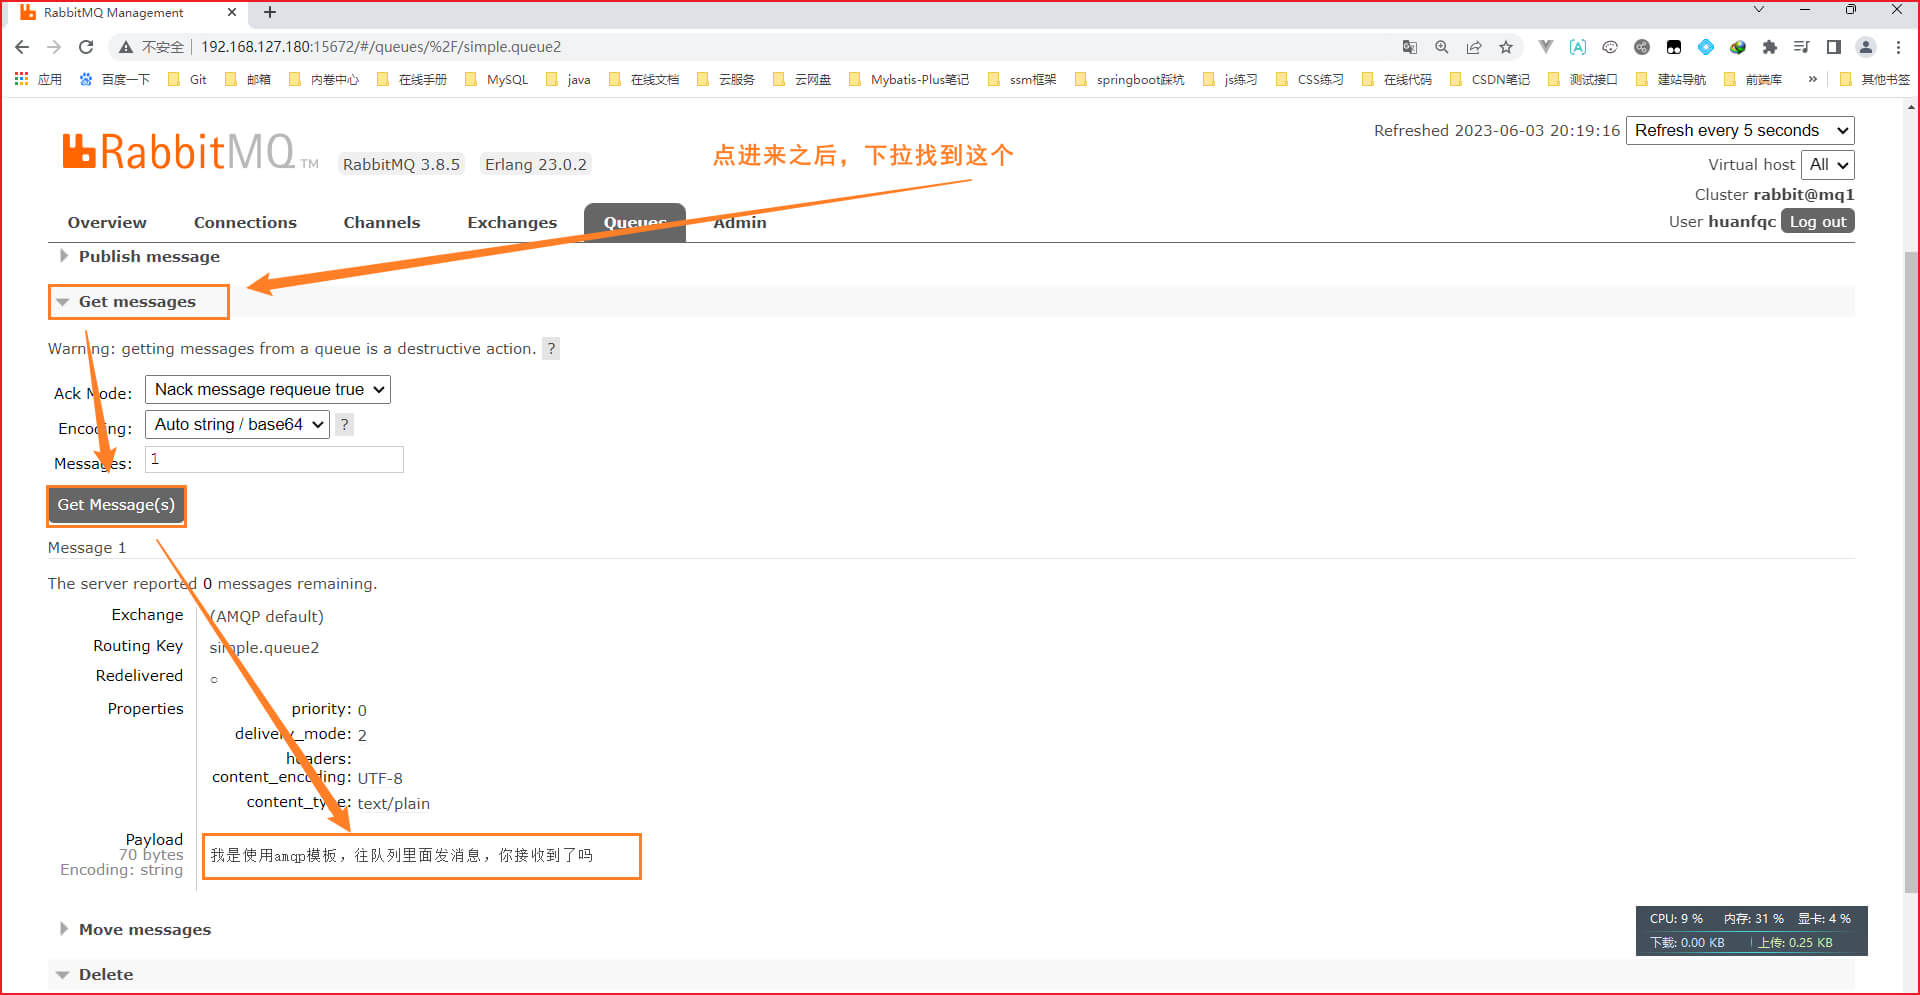This screenshot has width=1920, height=995.
Task: Open the 百度一下 bookmark
Action: 114,79
